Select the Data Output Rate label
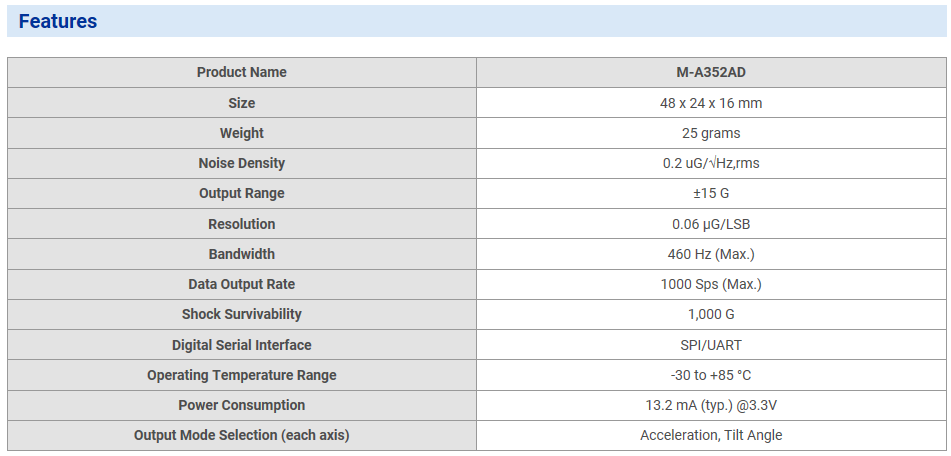 point(241,284)
